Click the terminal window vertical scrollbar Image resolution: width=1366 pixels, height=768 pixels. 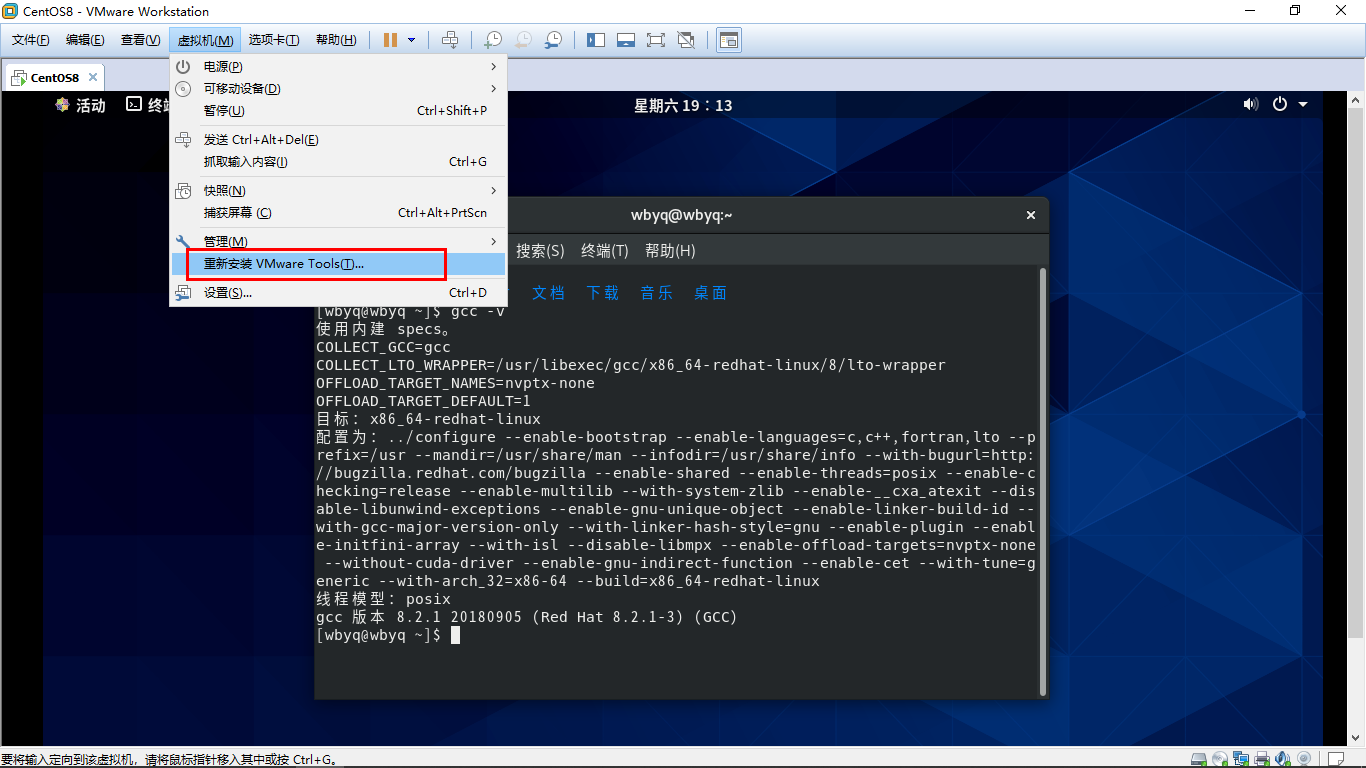1042,482
